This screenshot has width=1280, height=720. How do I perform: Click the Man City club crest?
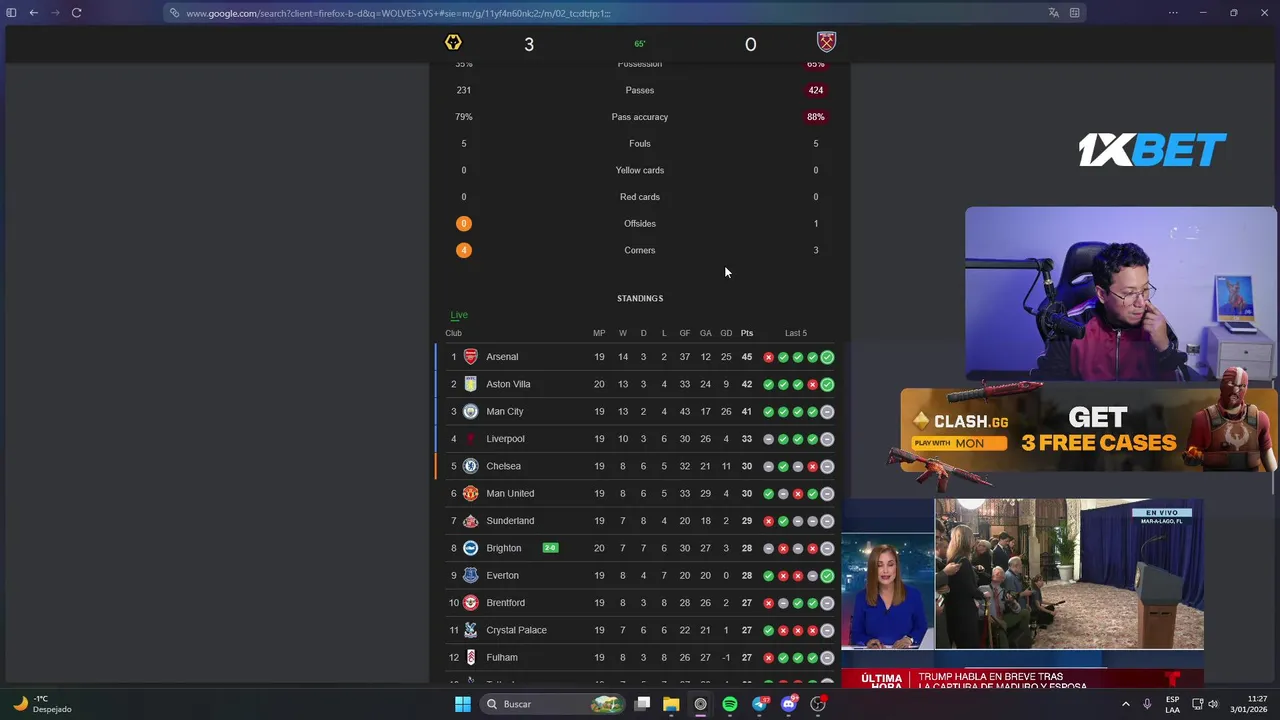470,411
